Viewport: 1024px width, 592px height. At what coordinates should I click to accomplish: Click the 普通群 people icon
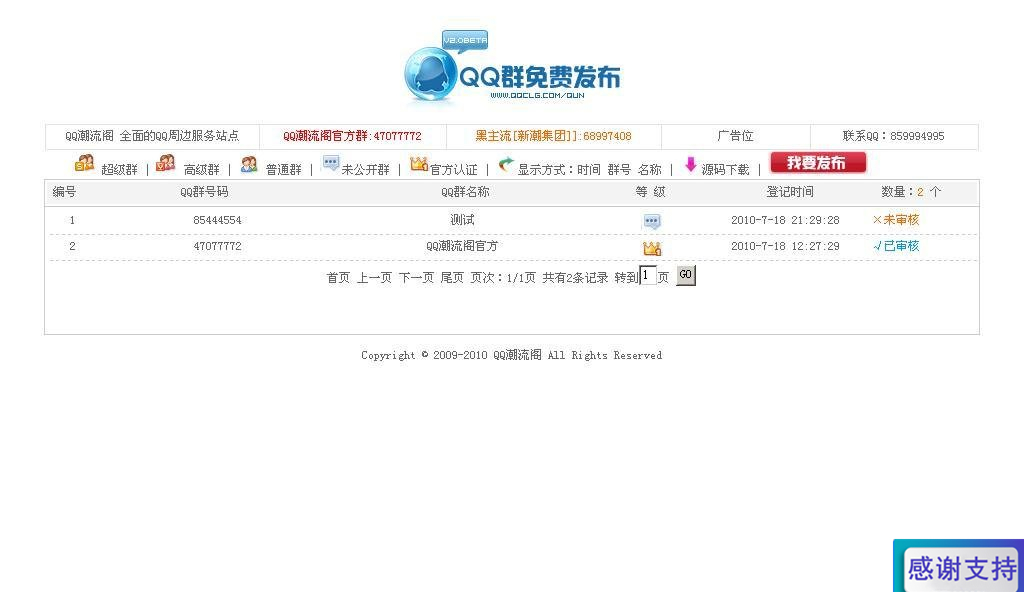249,164
